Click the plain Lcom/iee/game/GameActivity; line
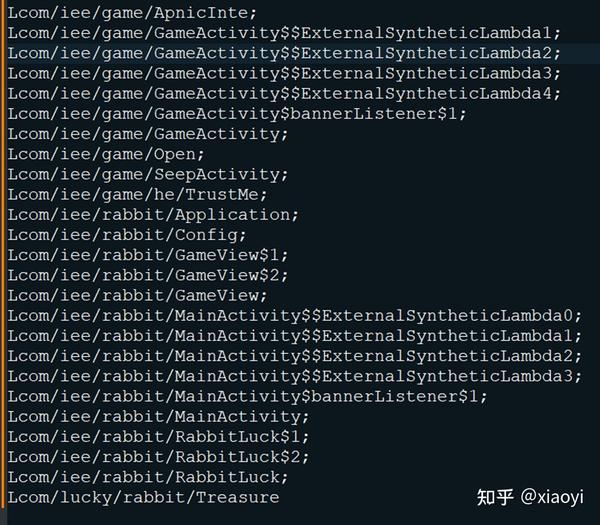Screen dimensions: 600x525 coord(147,134)
